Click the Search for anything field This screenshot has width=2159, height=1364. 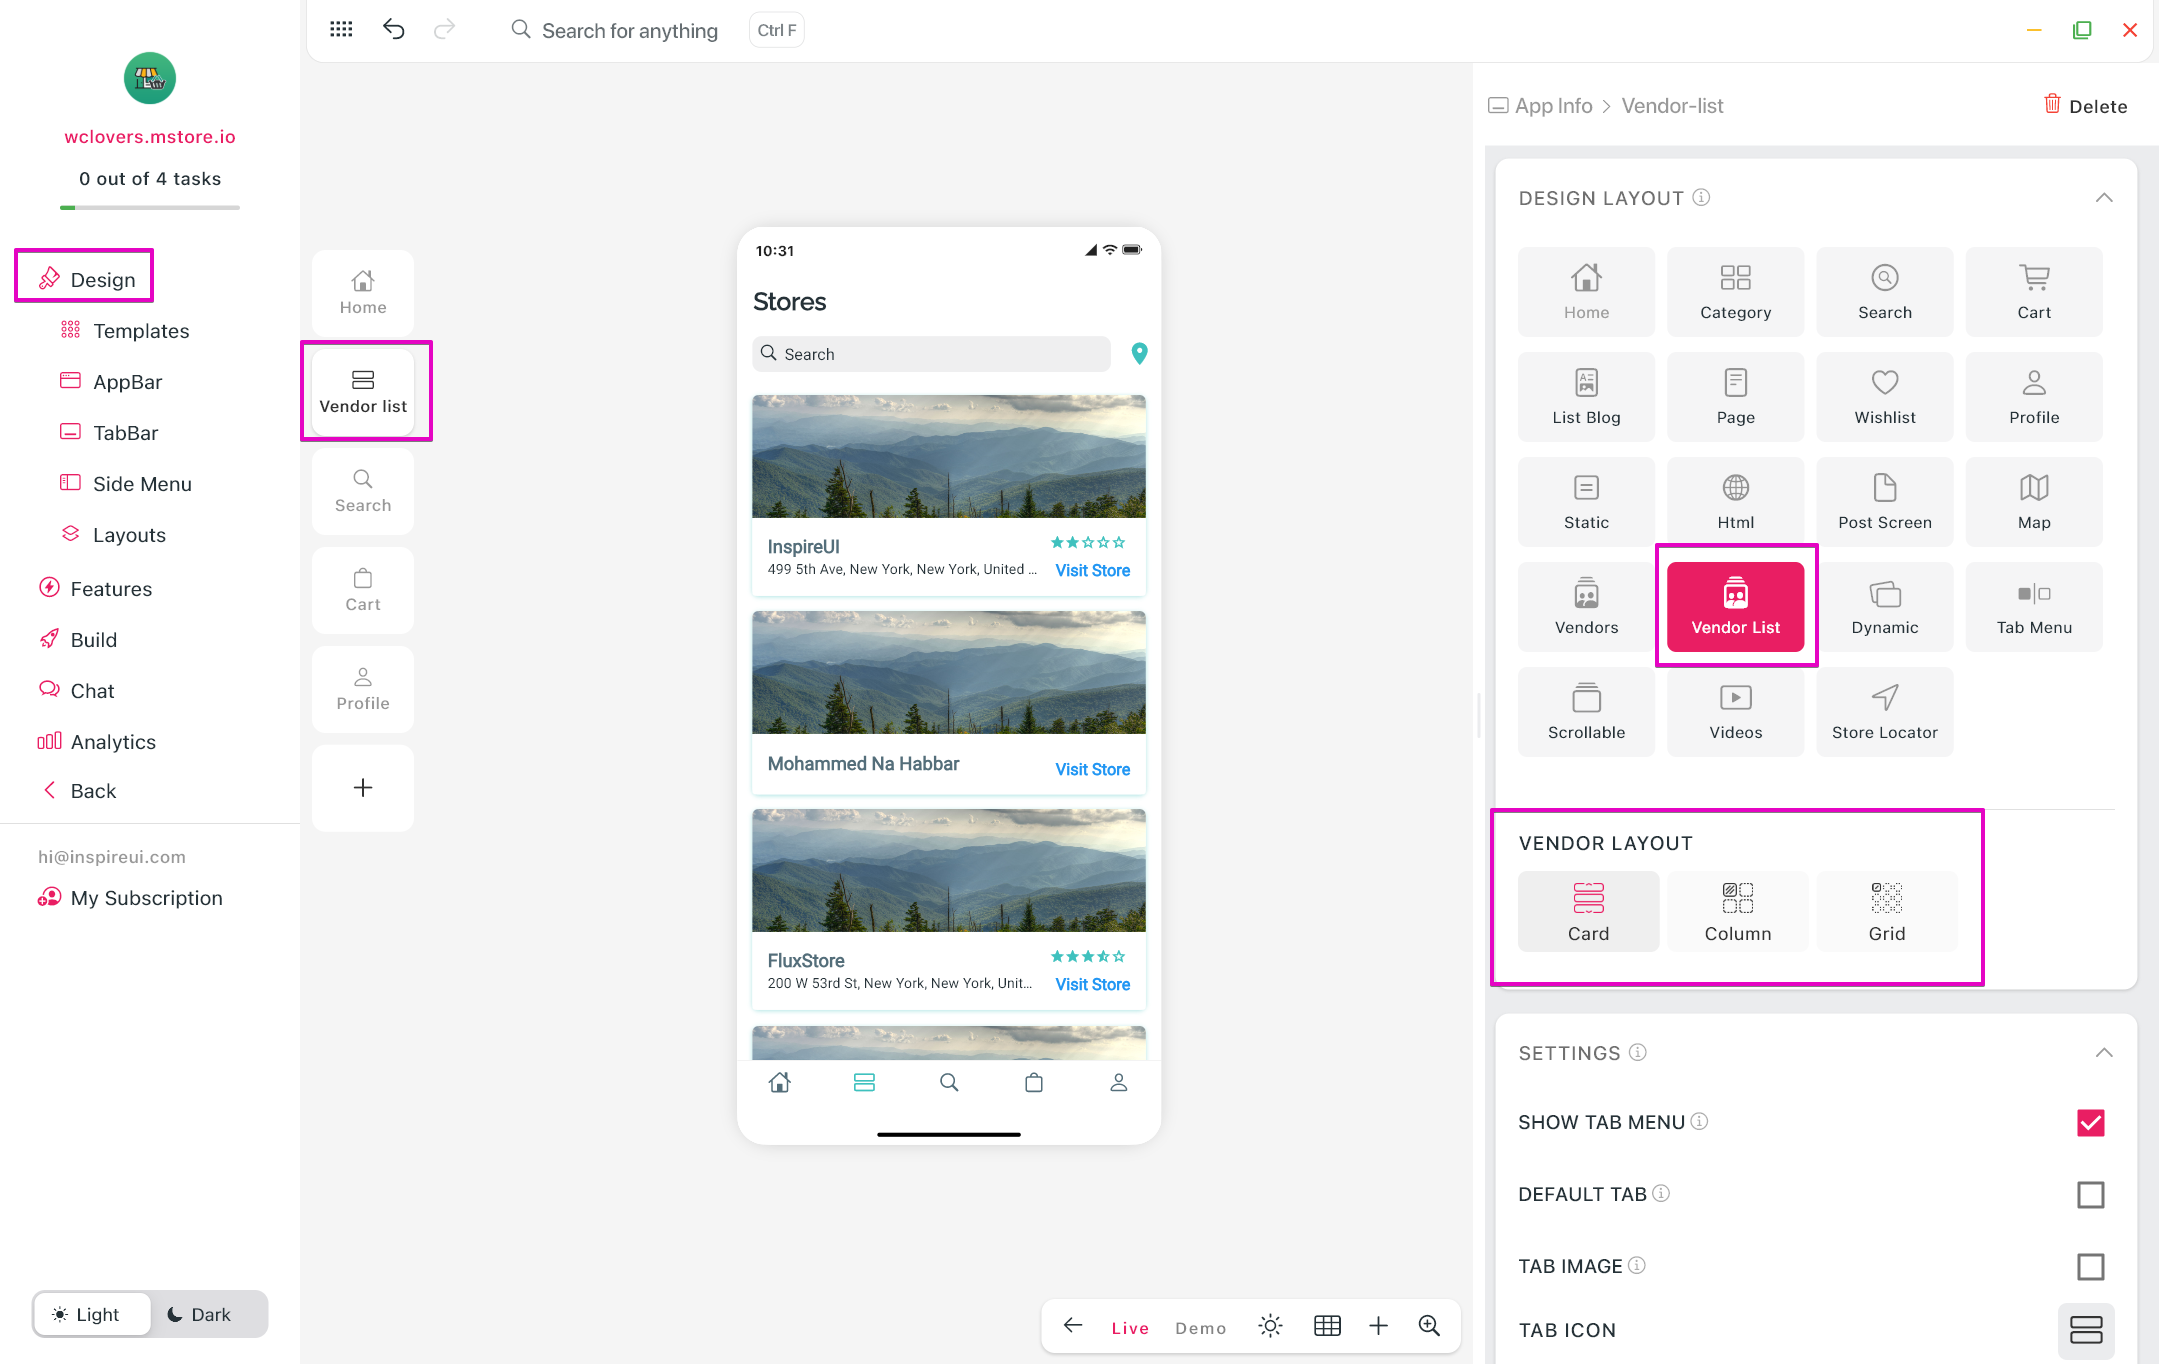[629, 30]
